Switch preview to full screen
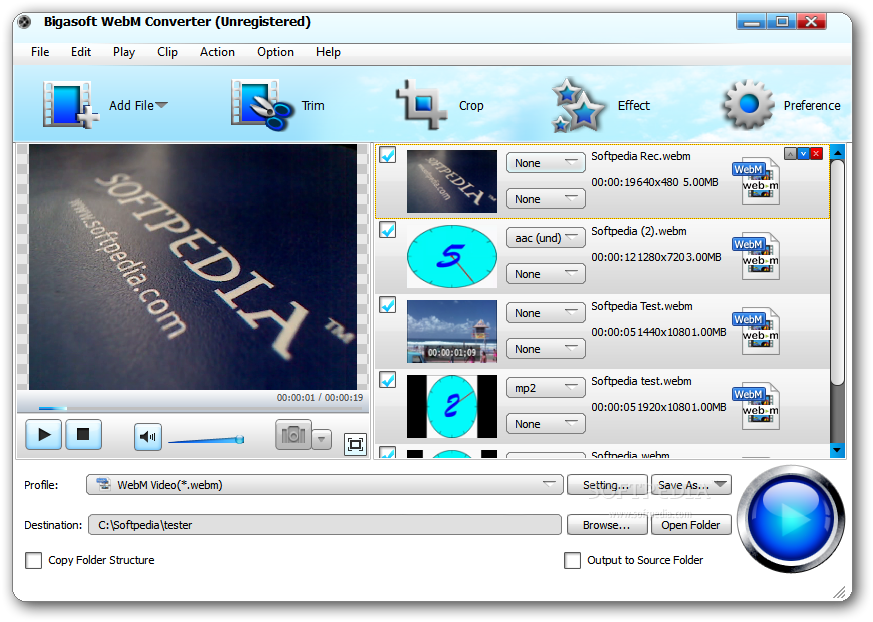The image size is (873, 622). tap(355, 444)
